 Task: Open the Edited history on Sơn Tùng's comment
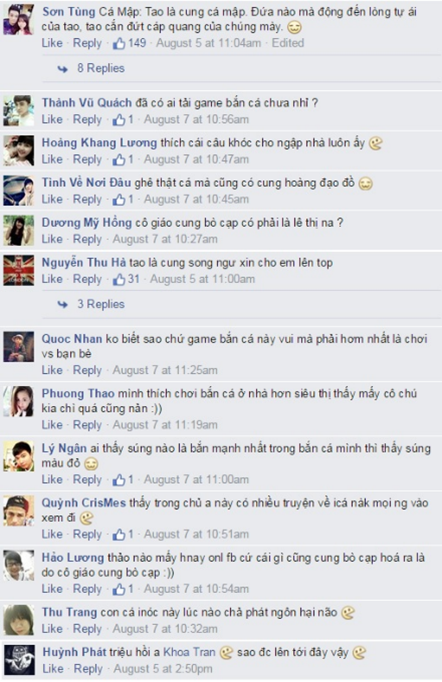tap(288, 43)
